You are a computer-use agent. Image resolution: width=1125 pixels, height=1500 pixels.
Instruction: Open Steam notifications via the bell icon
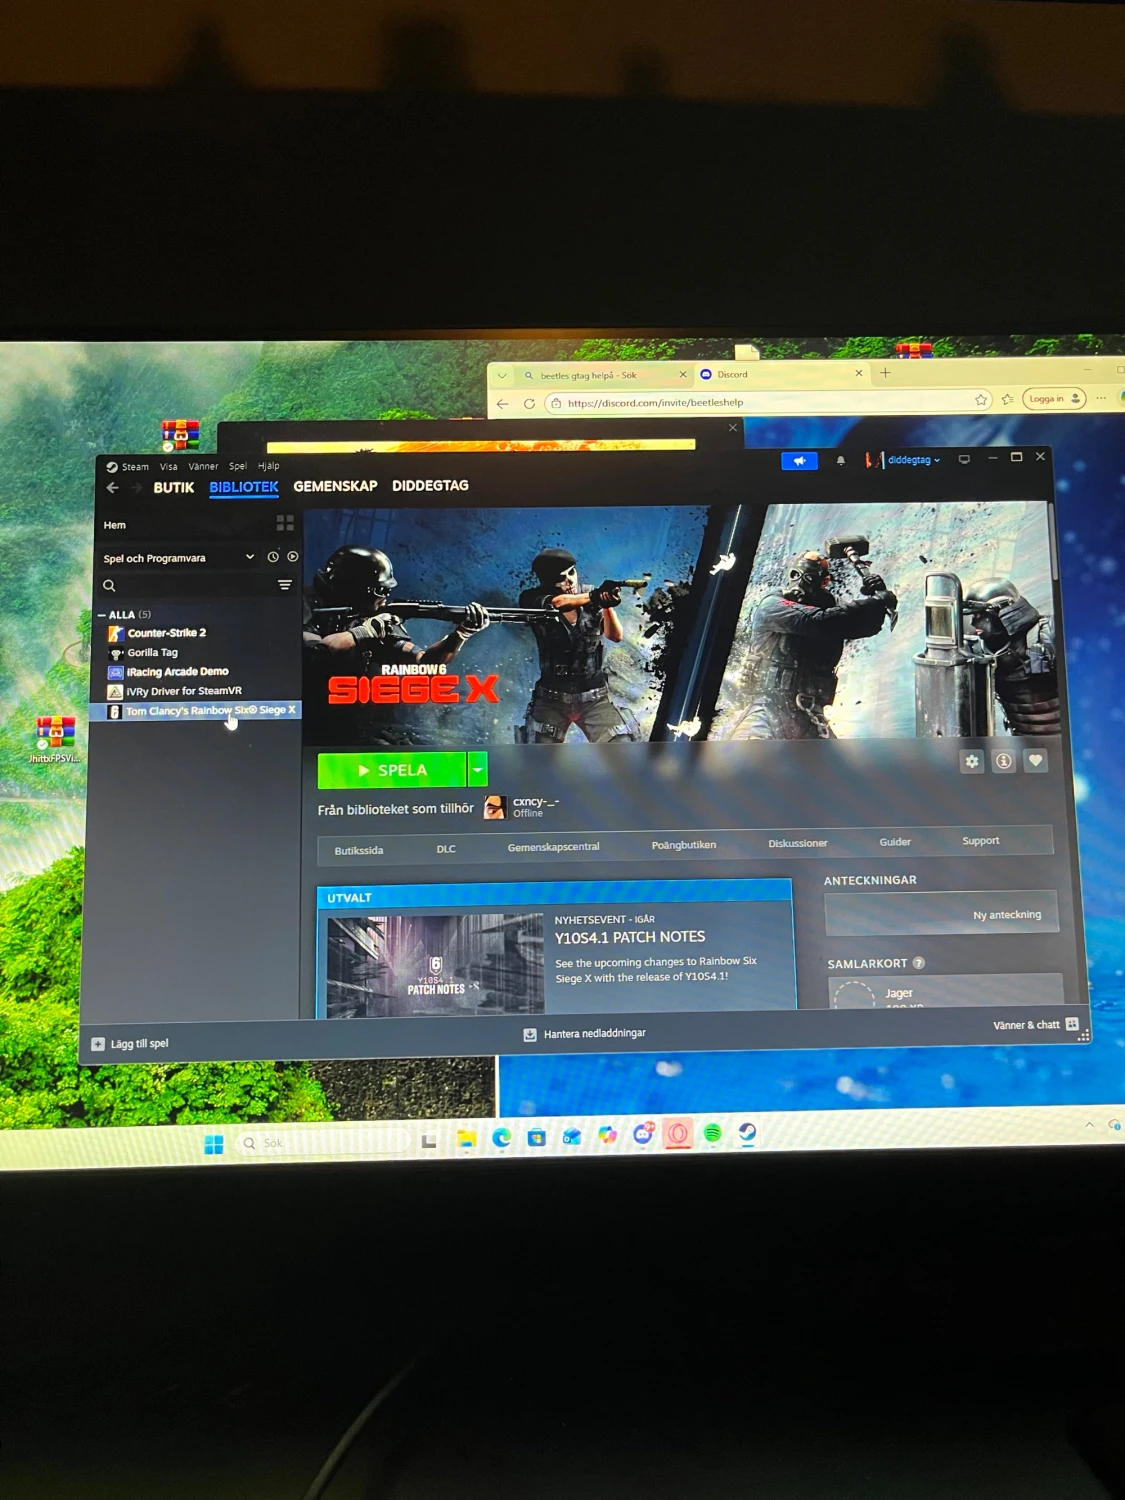pyautogui.click(x=841, y=460)
